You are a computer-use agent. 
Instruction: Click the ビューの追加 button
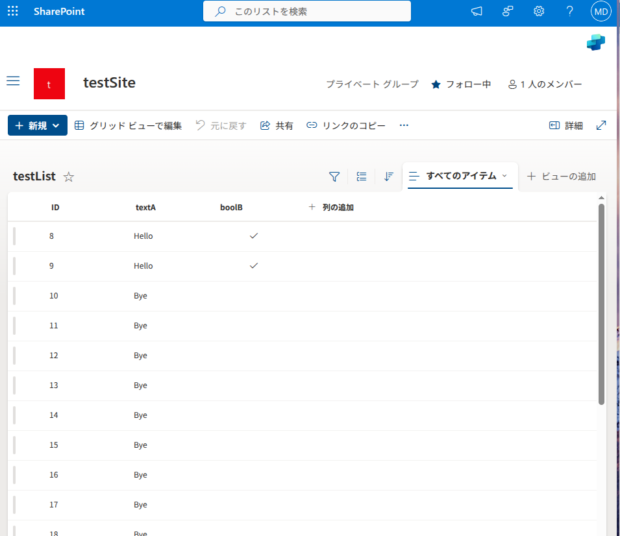pyautogui.click(x=561, y=177)
